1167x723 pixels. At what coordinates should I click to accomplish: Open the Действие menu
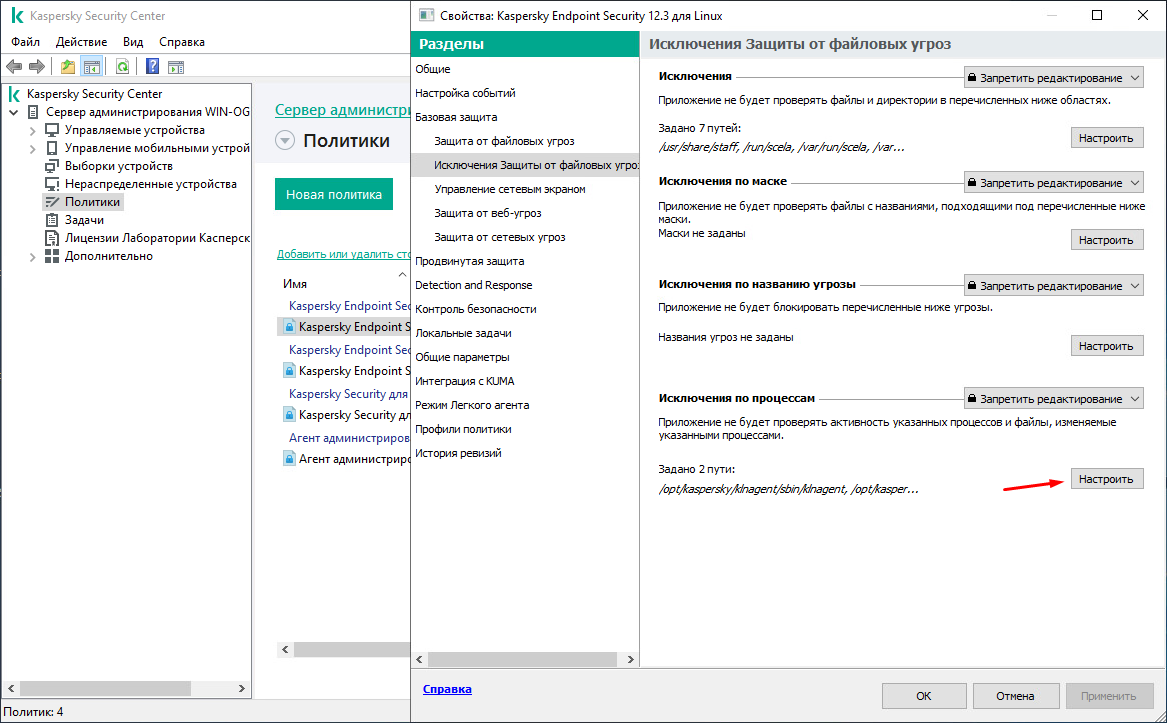point(82,42)
